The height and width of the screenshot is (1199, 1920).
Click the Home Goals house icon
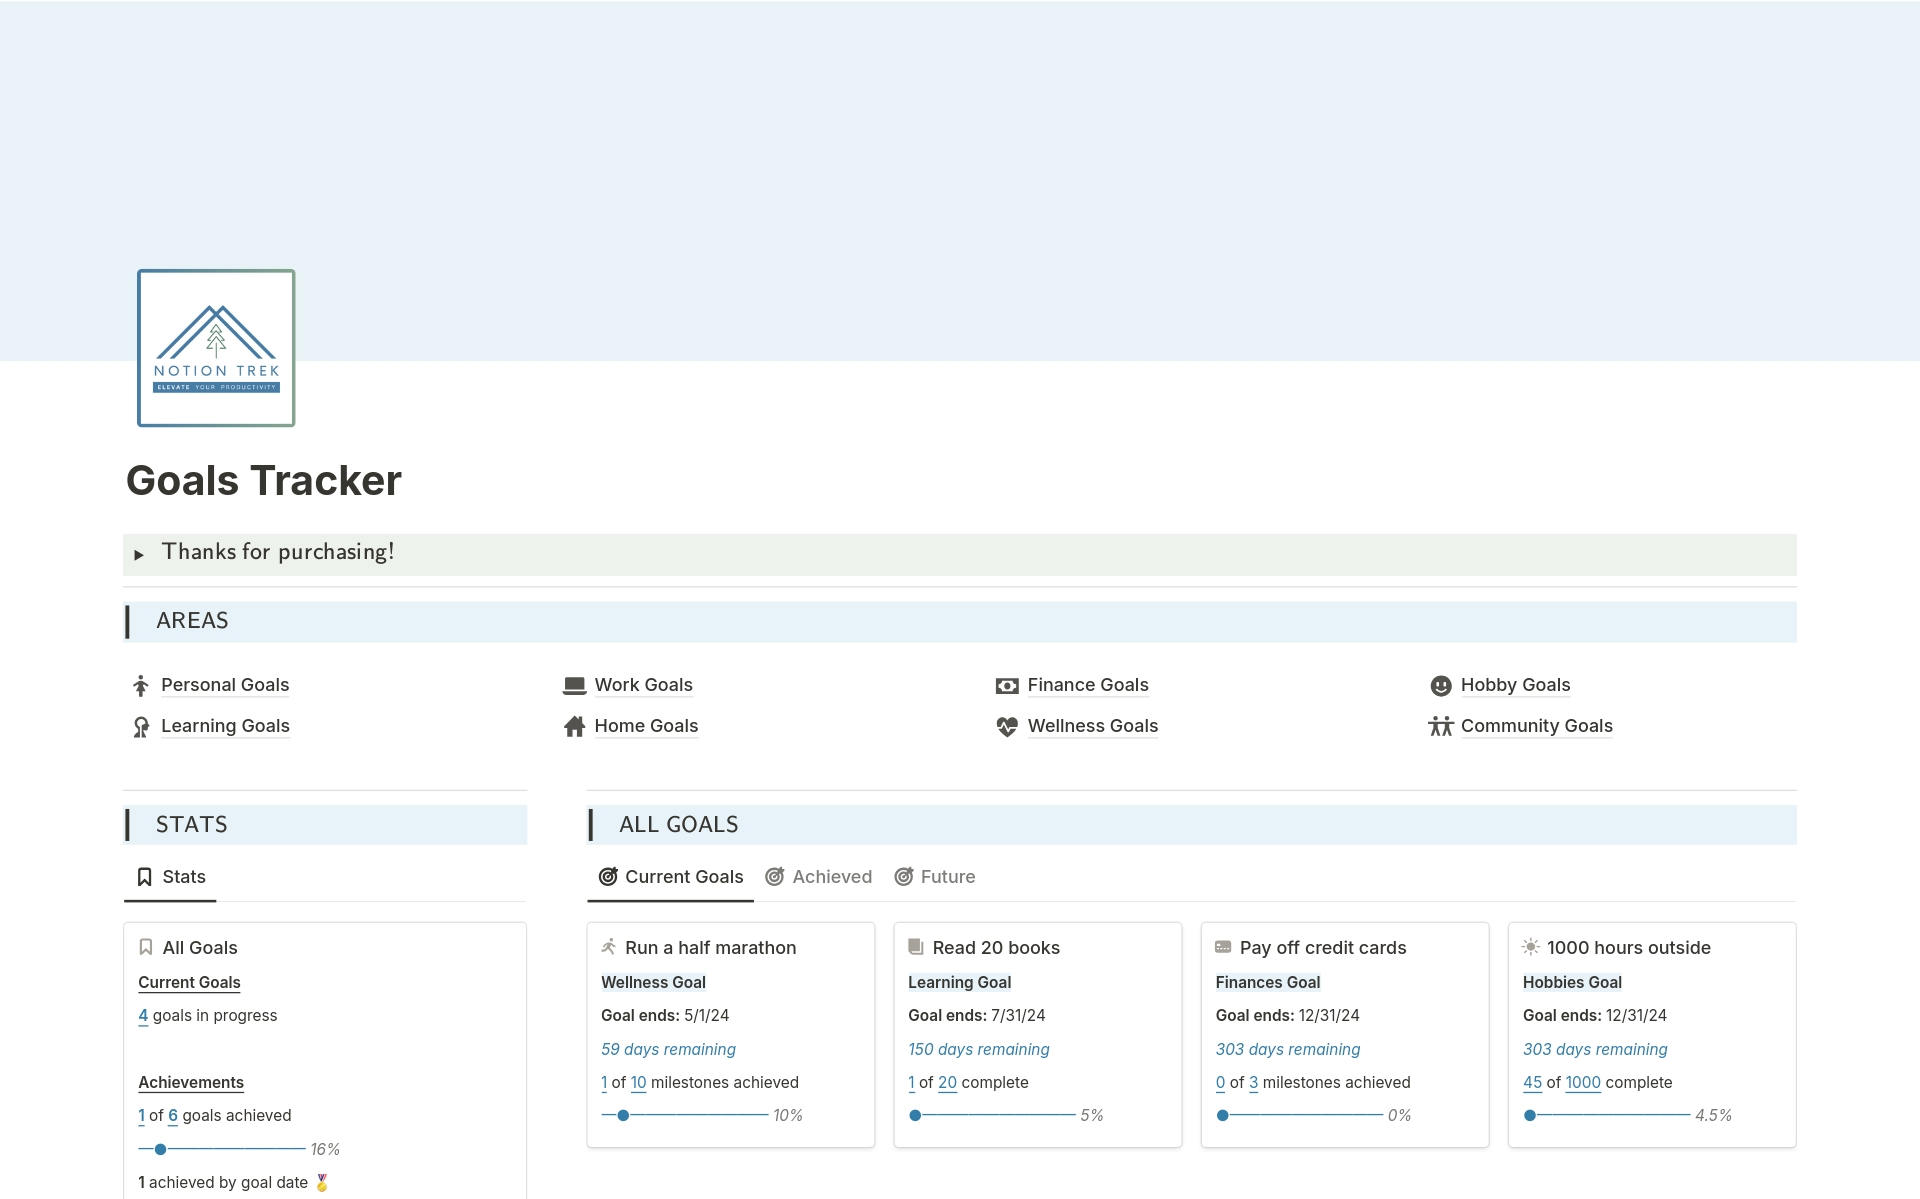pyautogui.click(x=574, y=727)
